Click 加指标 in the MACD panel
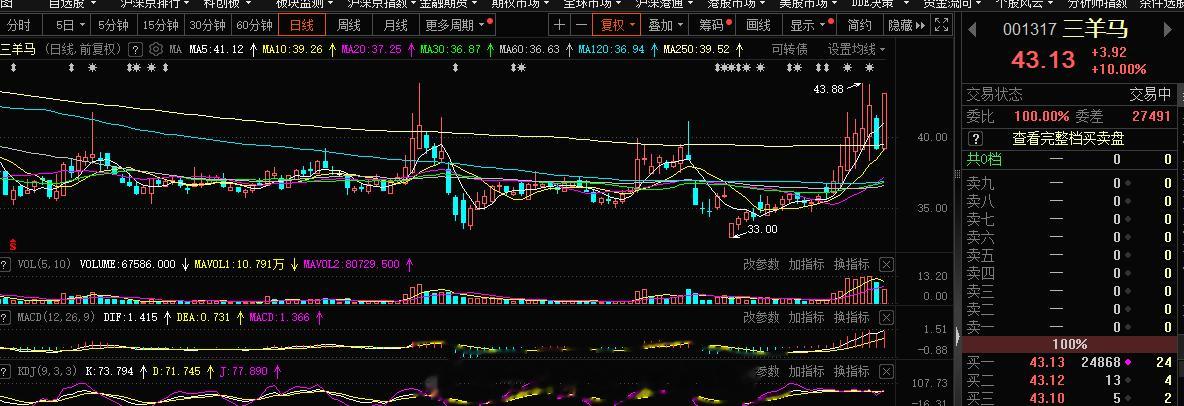This screenshot has height=406, width=1184. (806, 318)
